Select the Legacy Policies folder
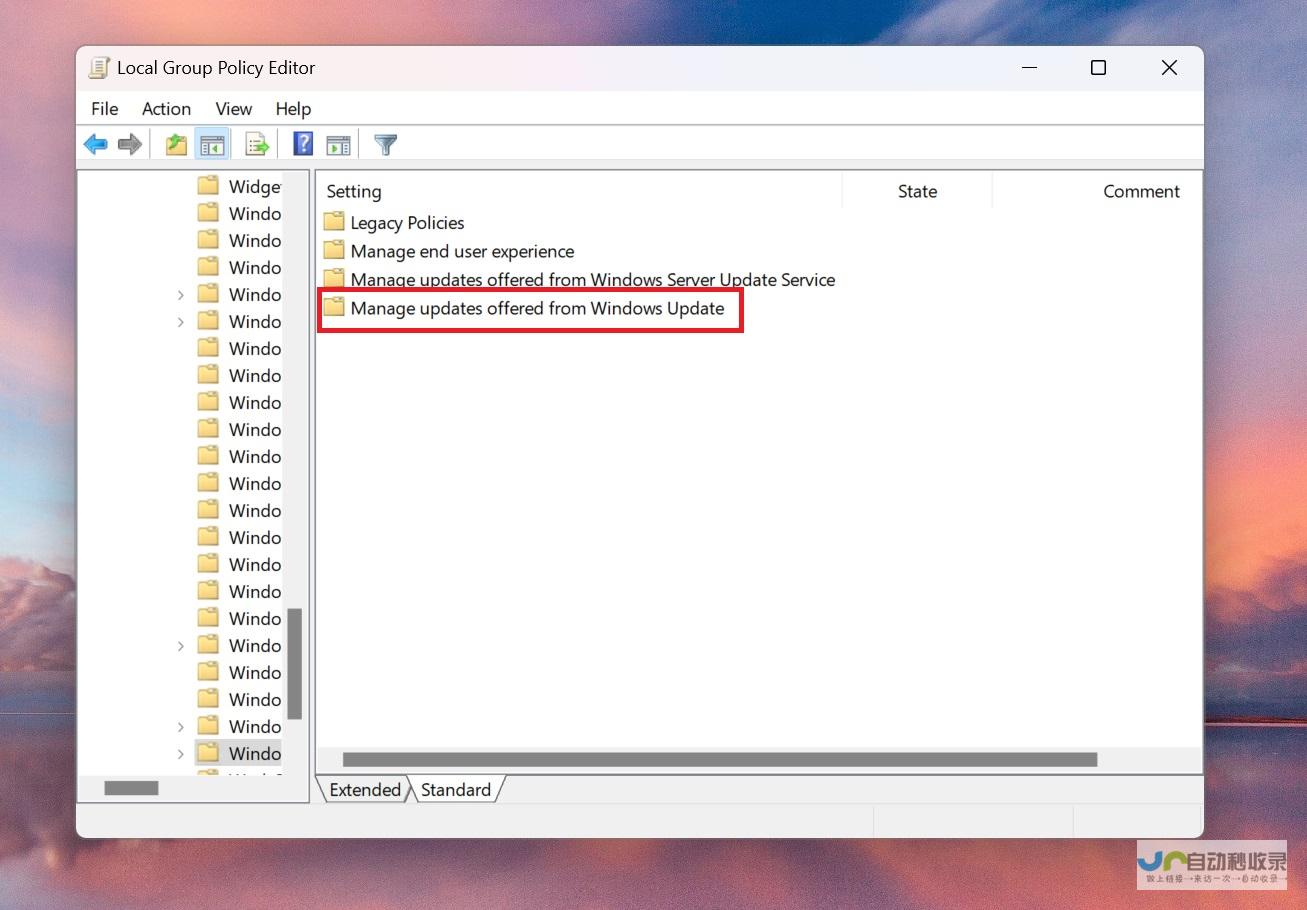 395,222
